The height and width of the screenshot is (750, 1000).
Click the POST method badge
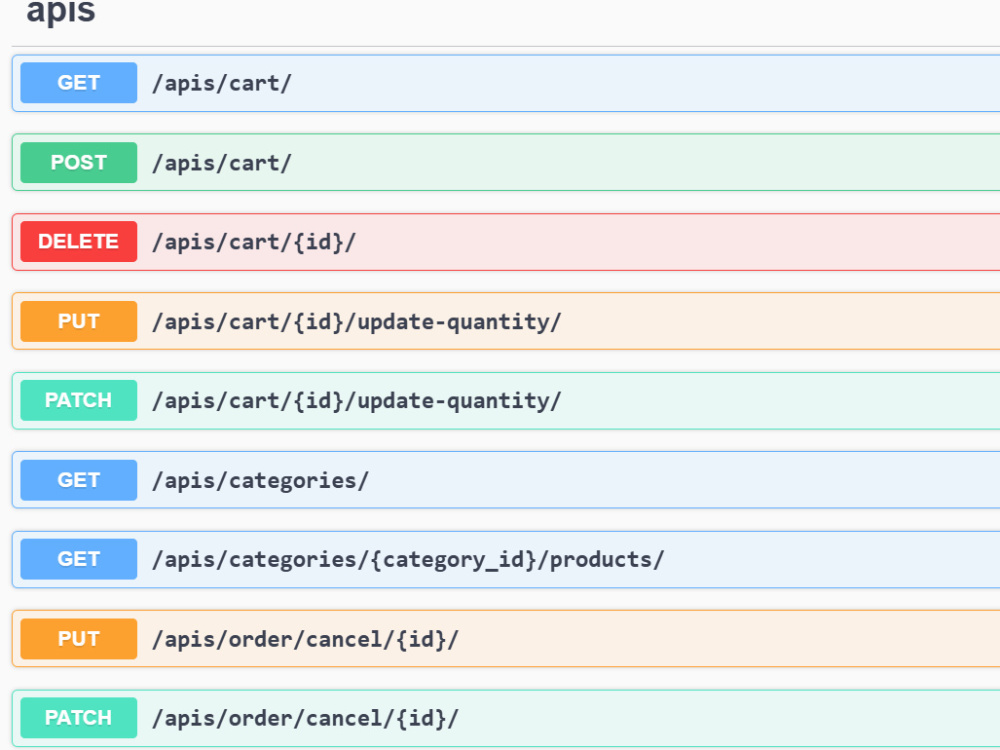pos(78,163)
